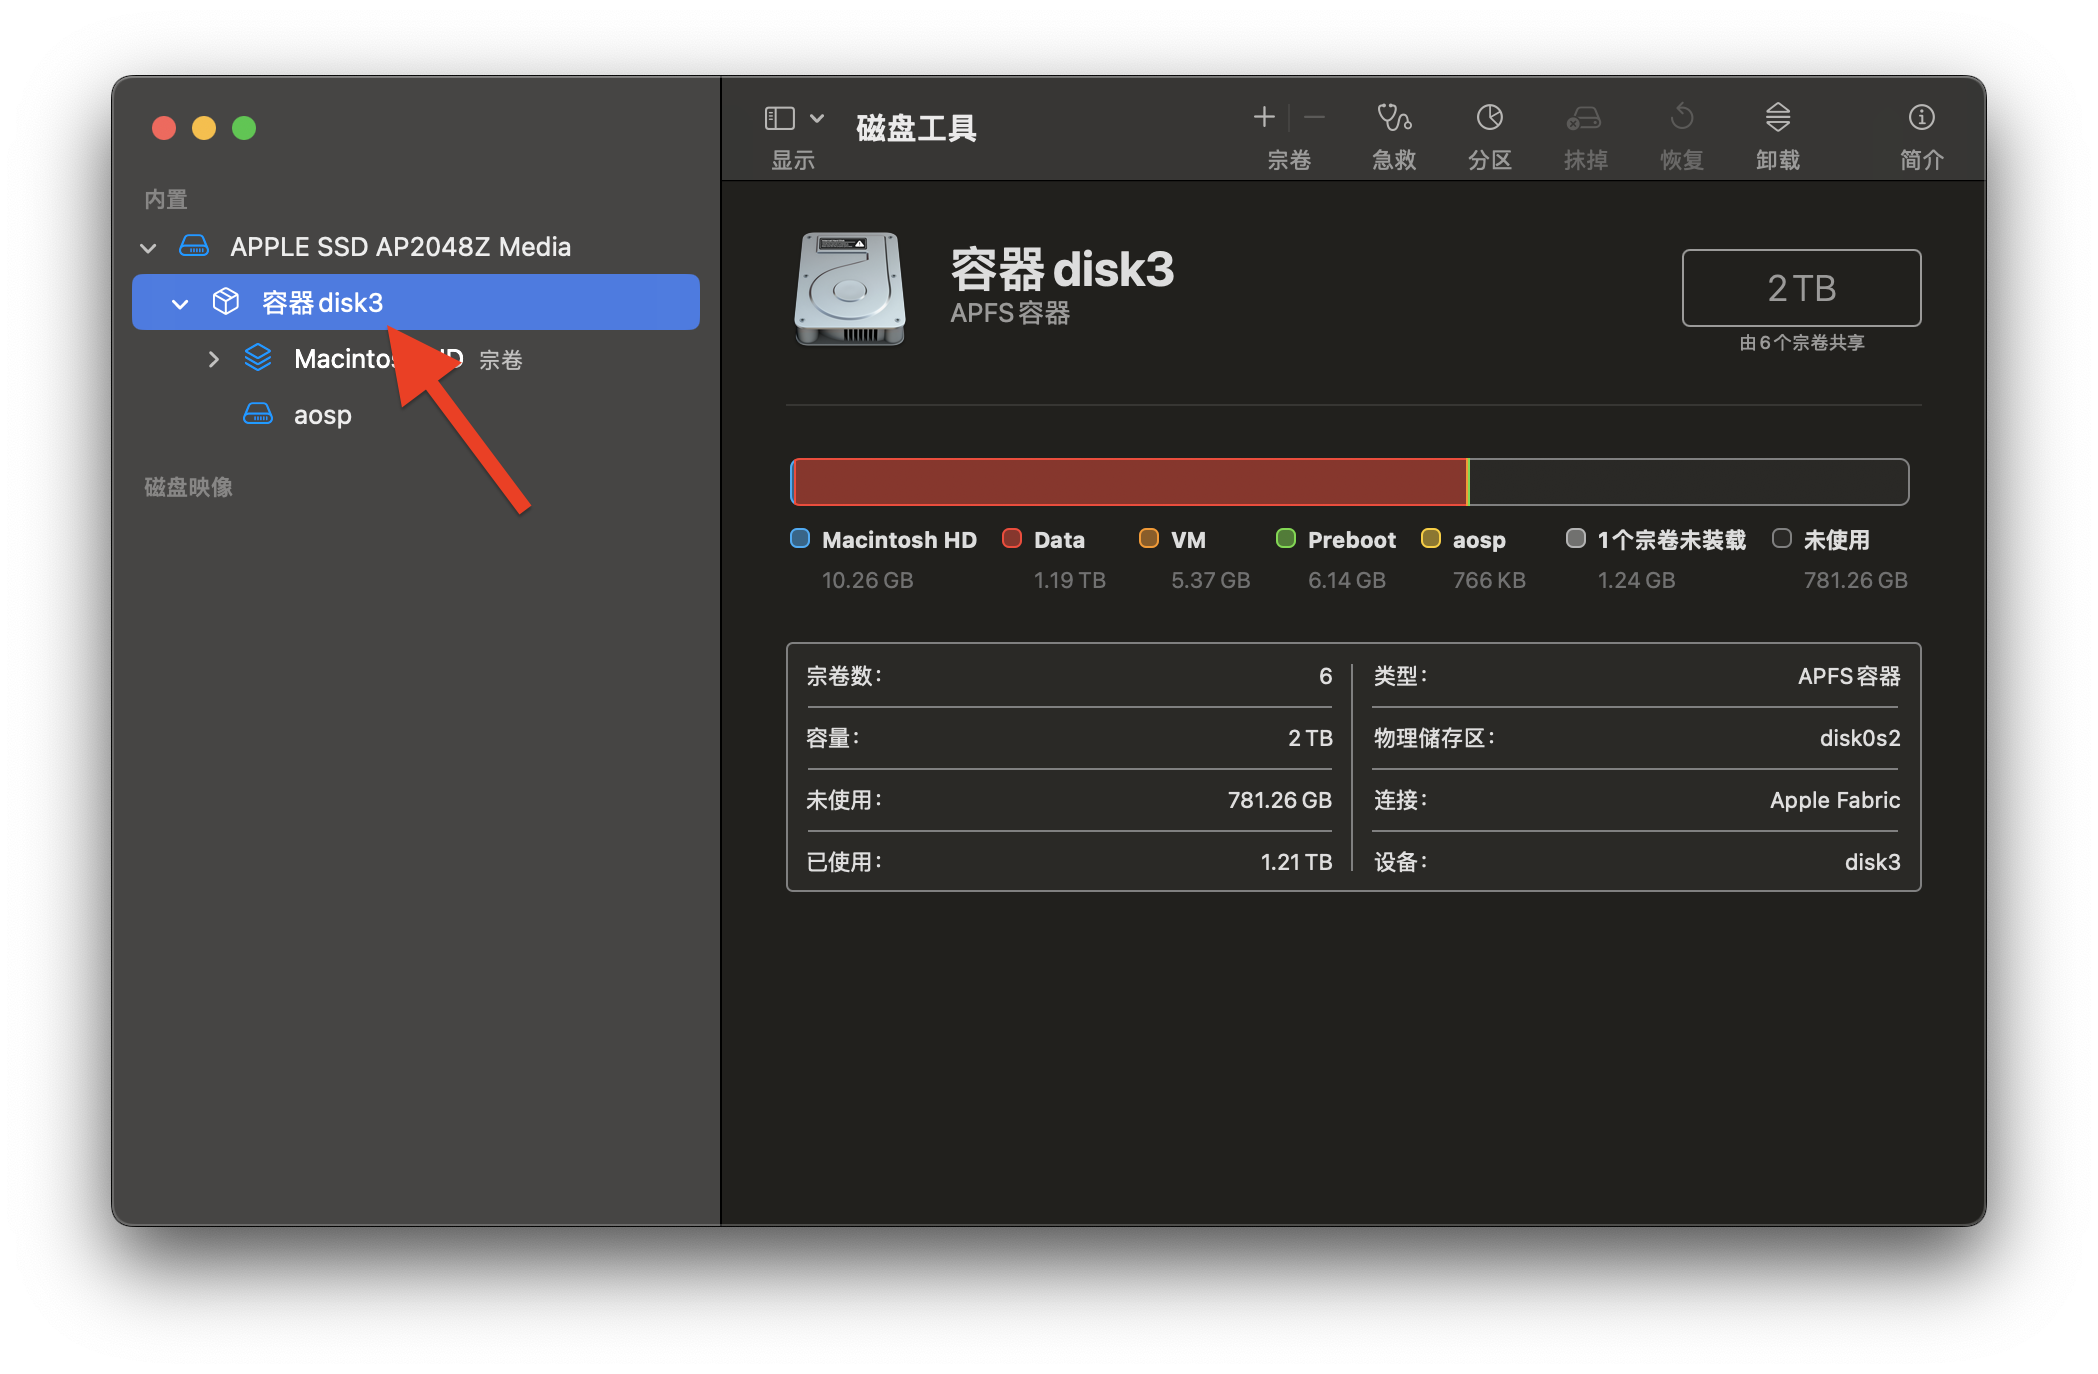Click the 急救 toolbar label

pos(1394,160)
